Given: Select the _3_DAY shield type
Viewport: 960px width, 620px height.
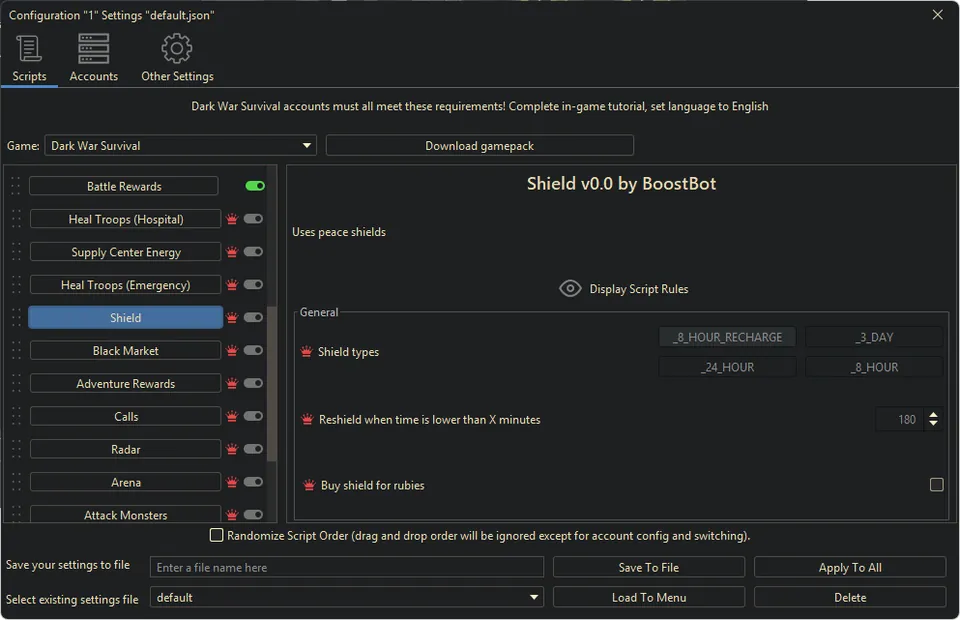Looking at the screenshot, I should (874, 337).
